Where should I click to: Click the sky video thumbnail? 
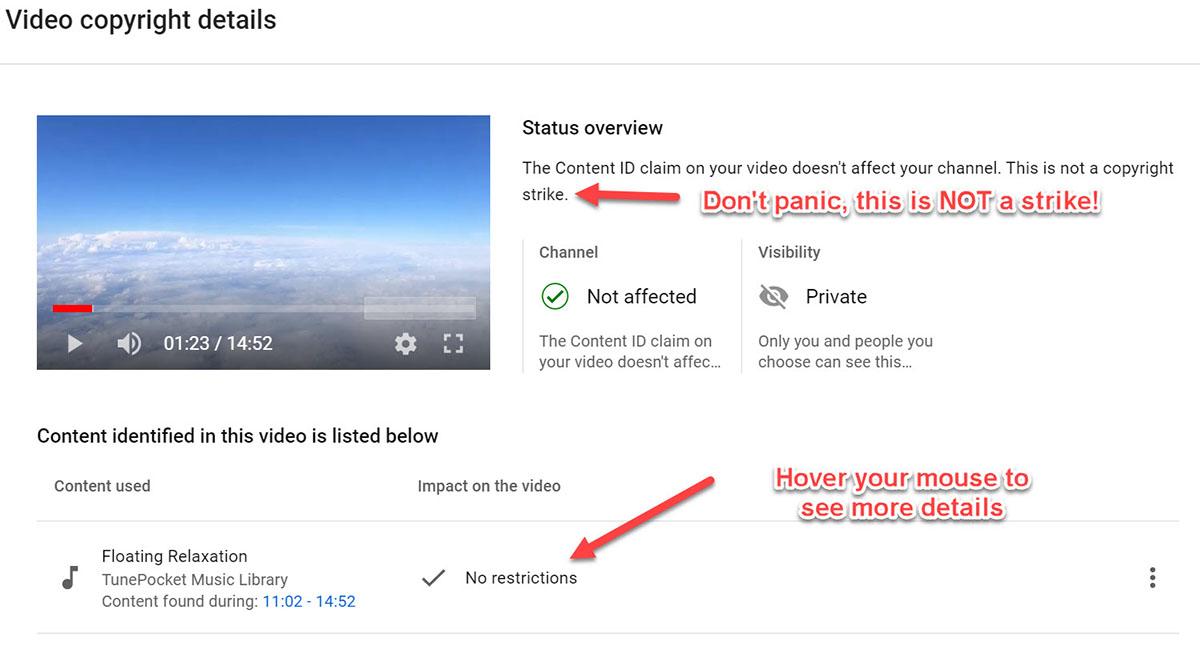[x=263, y=210]
